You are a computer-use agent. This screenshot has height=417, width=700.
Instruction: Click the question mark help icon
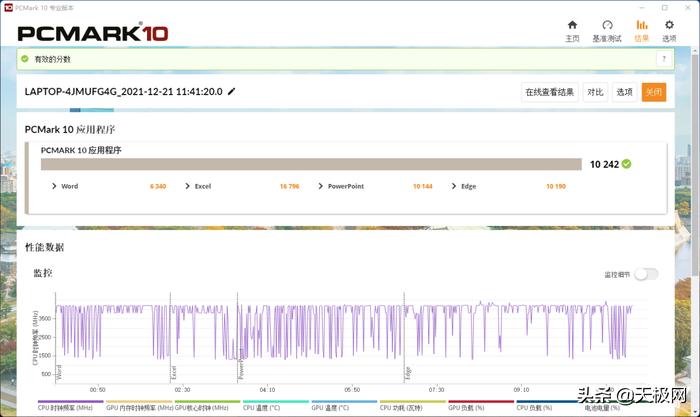coord(661,59)
